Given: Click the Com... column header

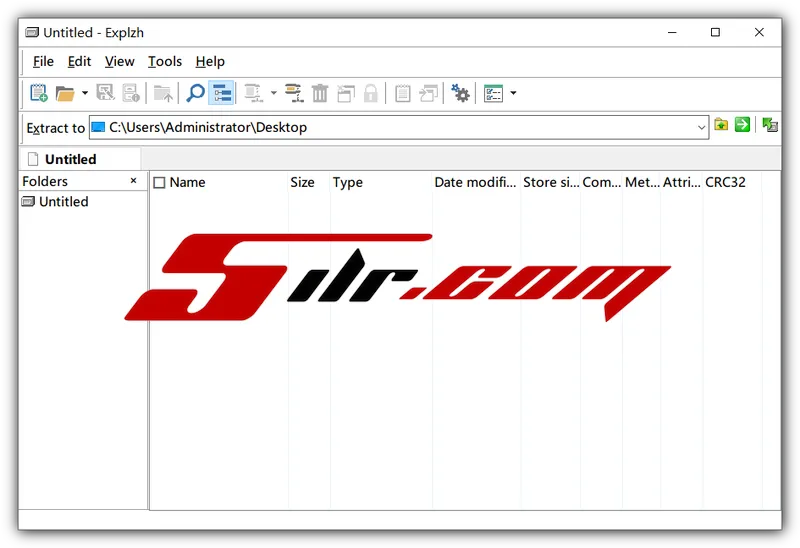Looking at the screenshot, I should point(601,183).
